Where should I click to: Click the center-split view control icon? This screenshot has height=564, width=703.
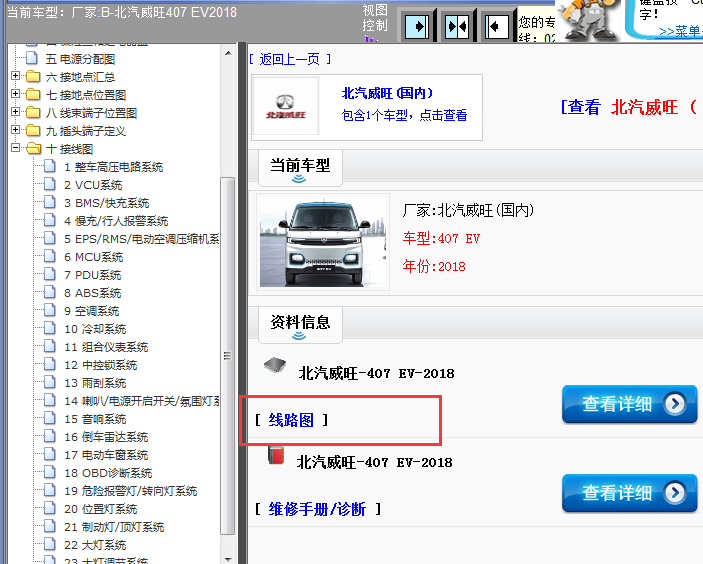coord(456,26)
